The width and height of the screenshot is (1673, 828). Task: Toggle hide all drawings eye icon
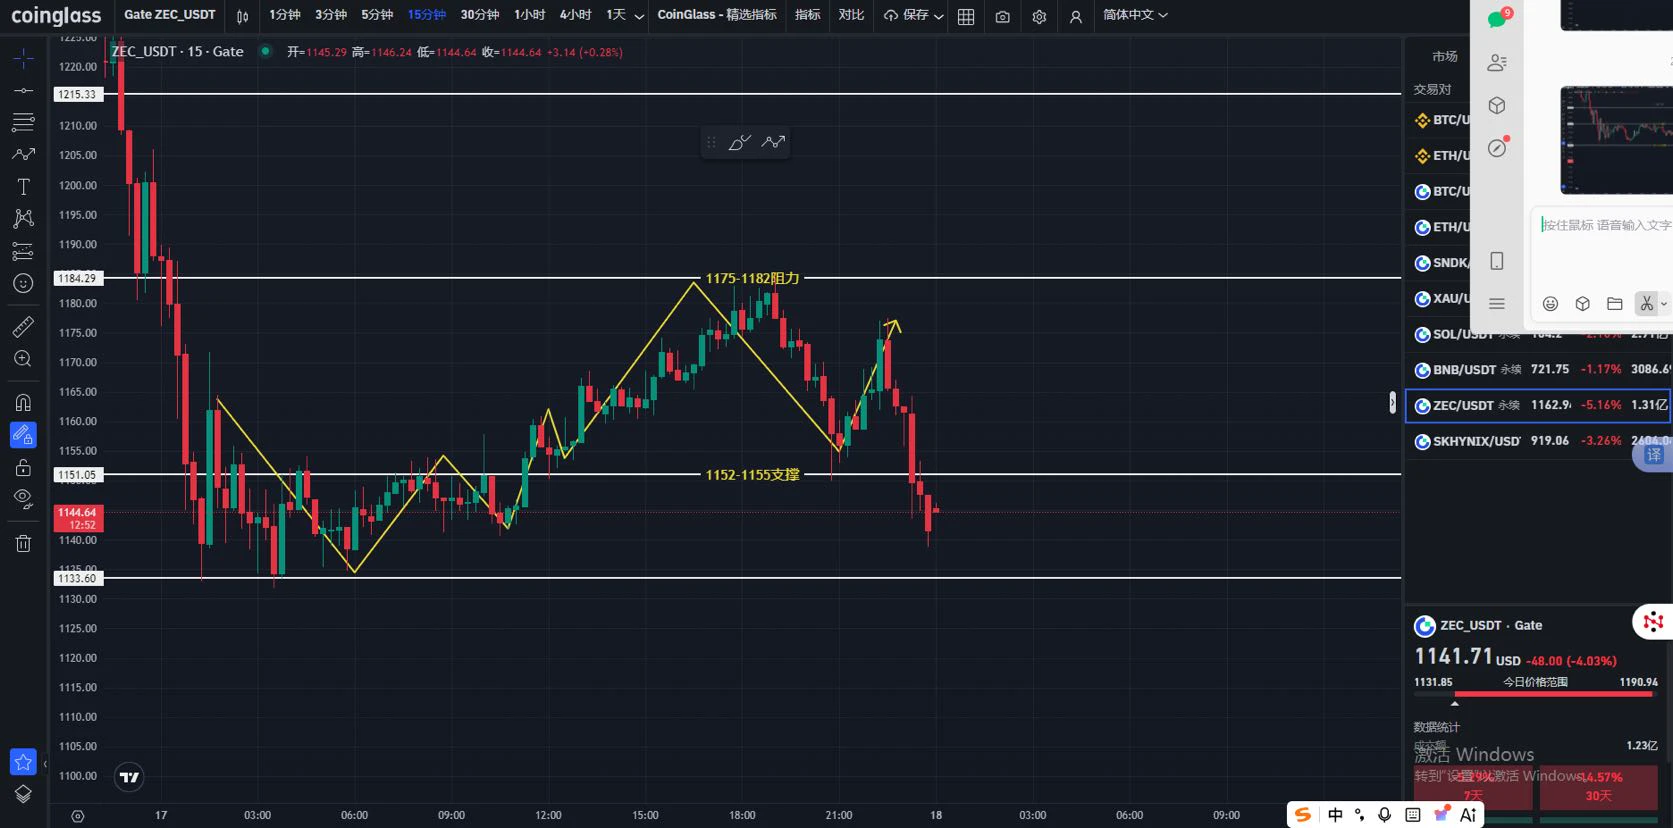click(x=23, y=498)
